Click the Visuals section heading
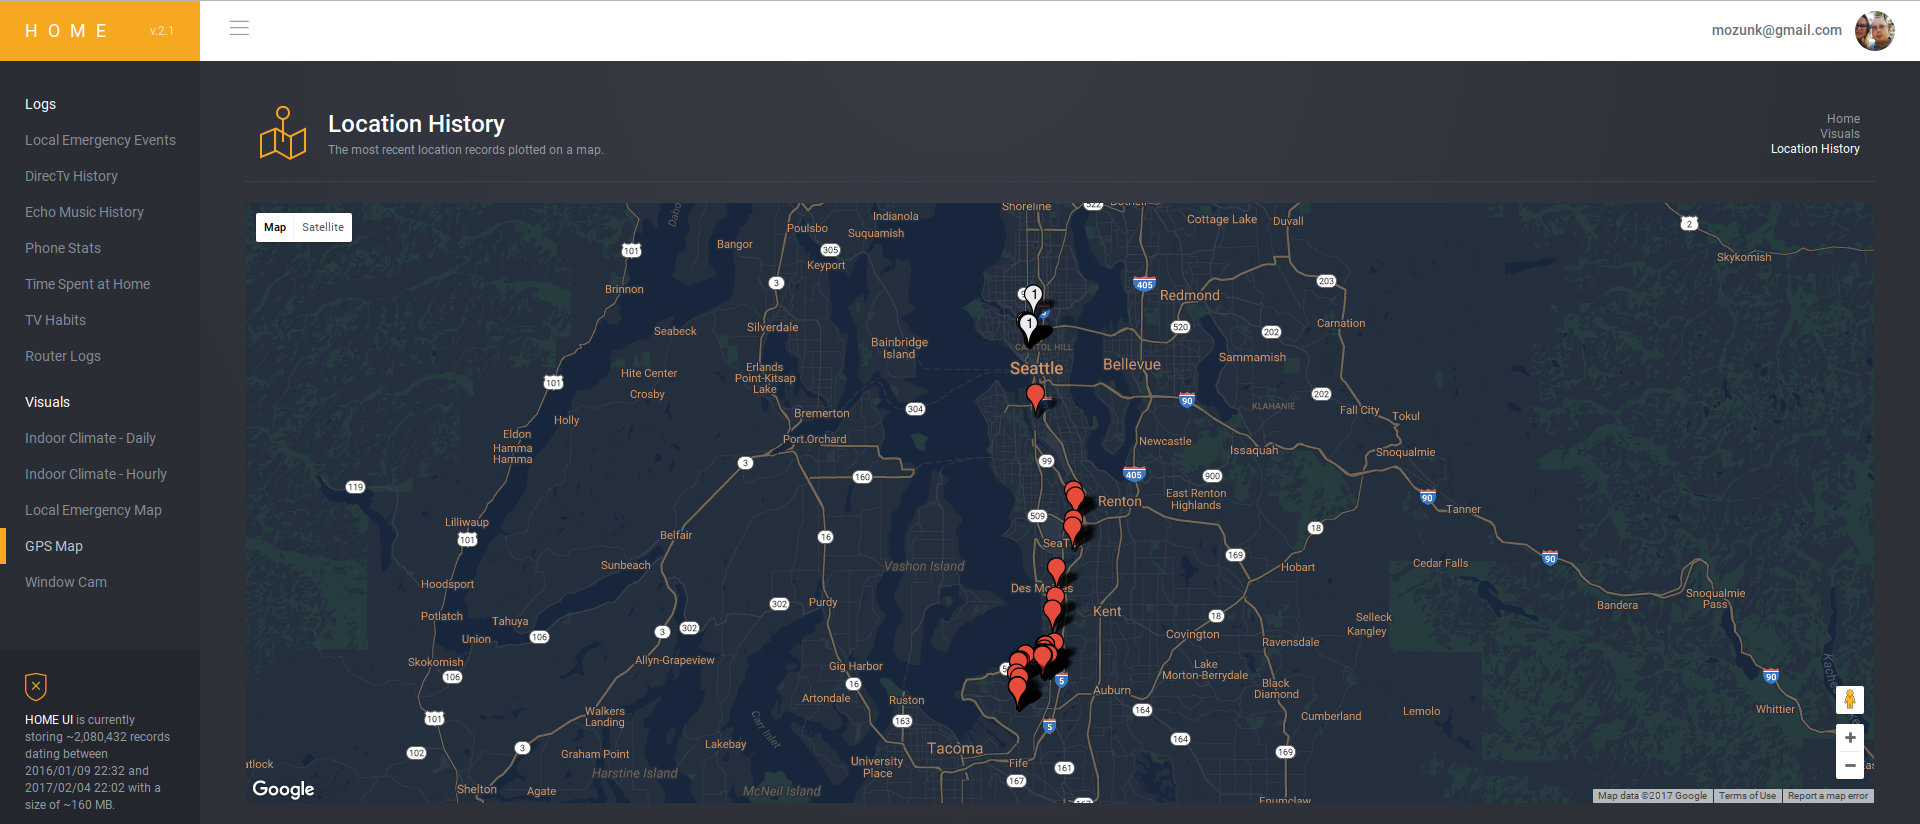 coord(47,402)
